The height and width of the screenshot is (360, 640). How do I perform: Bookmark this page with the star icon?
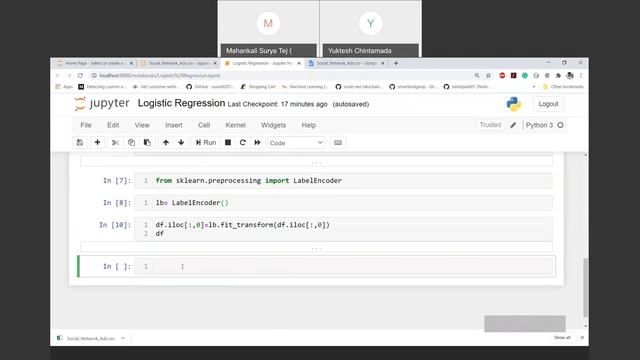tap(488, 76)
